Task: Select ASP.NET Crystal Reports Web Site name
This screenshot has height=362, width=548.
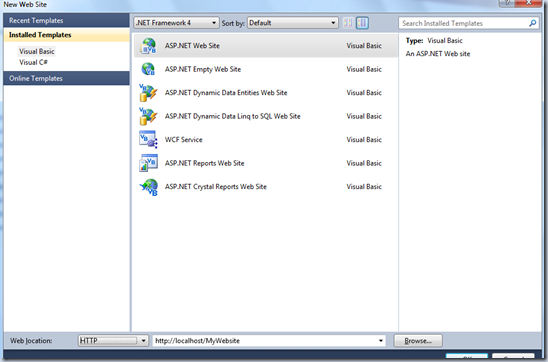Action: point(216,187)
